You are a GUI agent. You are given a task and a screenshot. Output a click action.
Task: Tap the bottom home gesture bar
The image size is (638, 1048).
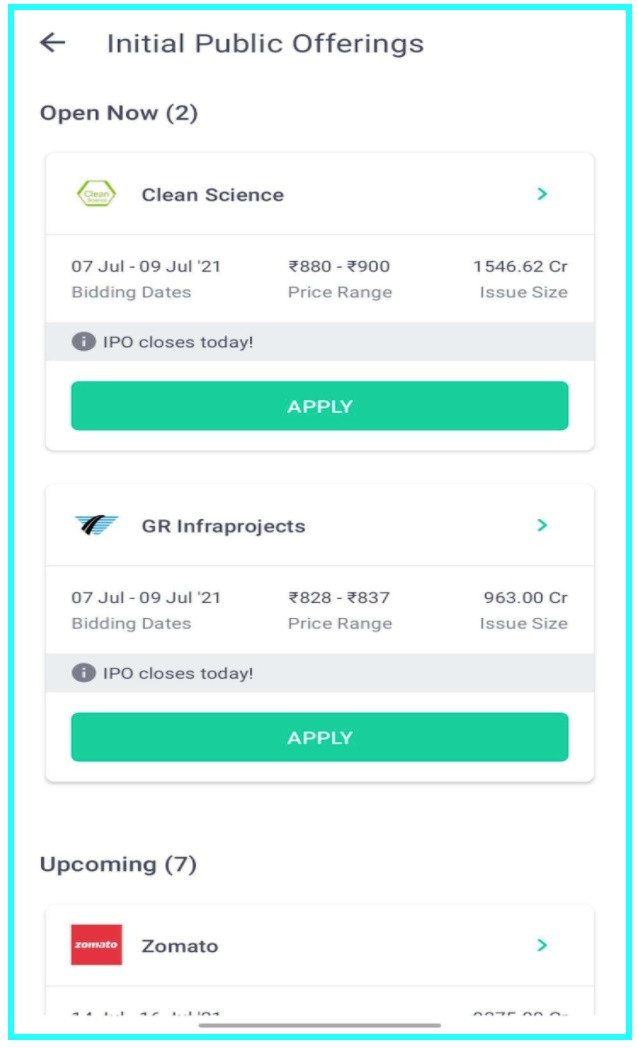click(x=319, y=1025)
